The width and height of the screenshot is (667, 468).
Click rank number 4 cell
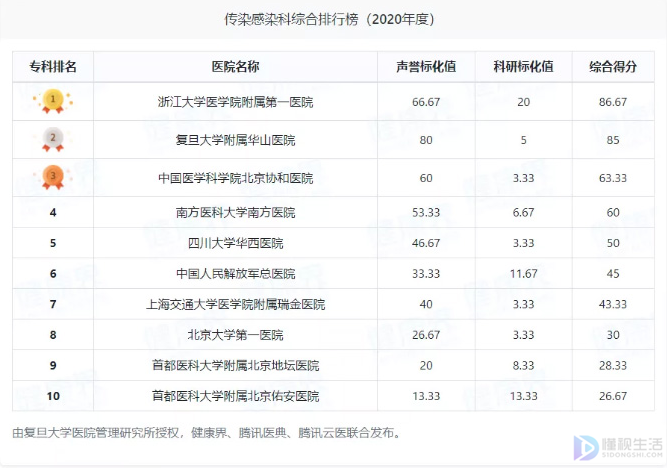[x=53, y=212]
